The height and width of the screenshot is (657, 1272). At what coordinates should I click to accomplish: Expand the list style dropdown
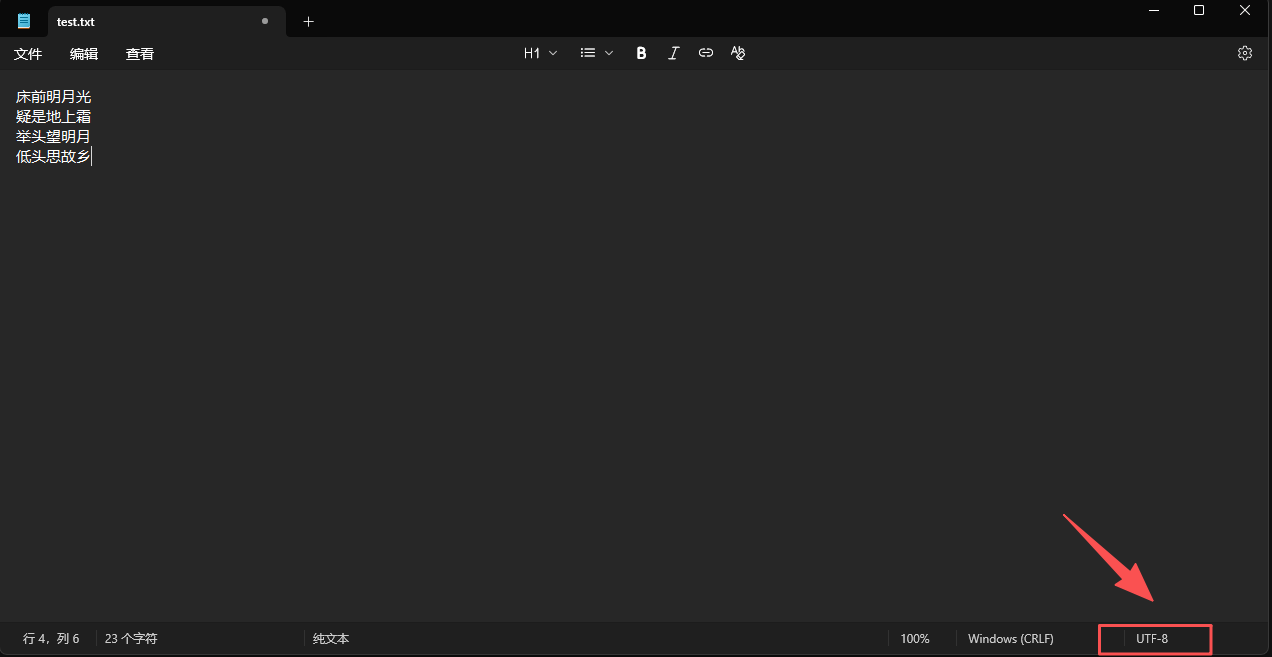pos(597,53)
